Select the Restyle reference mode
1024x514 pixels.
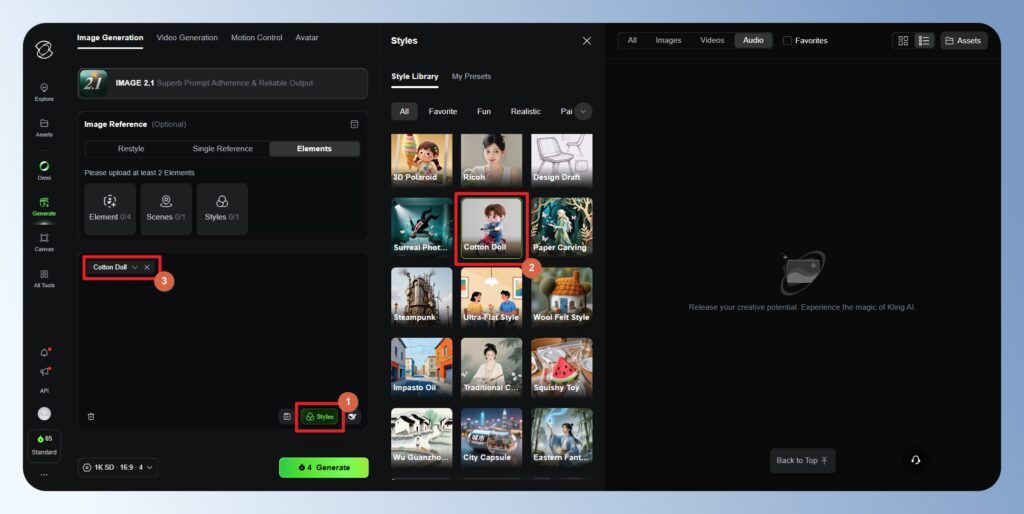131,149
